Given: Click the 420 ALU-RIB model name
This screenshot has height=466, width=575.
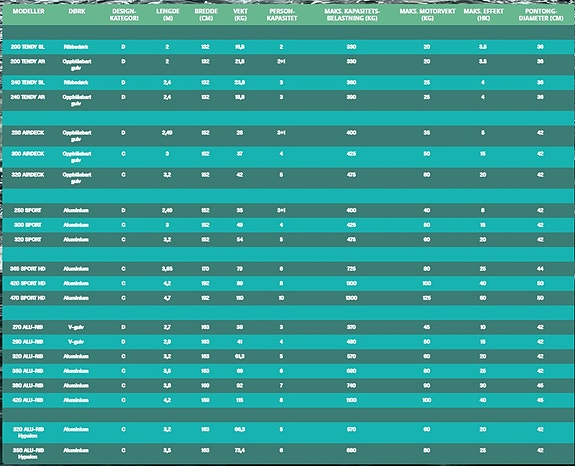Looking at the screenshot, I should coord(28,400).
